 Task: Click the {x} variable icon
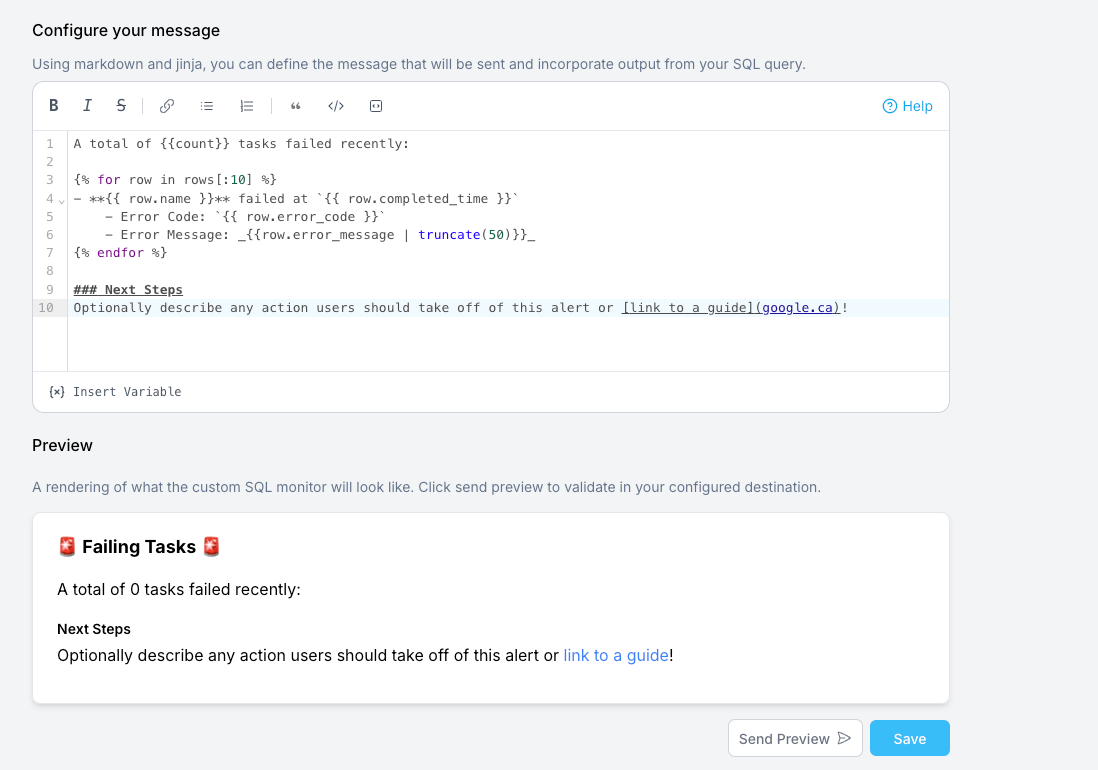57,392
